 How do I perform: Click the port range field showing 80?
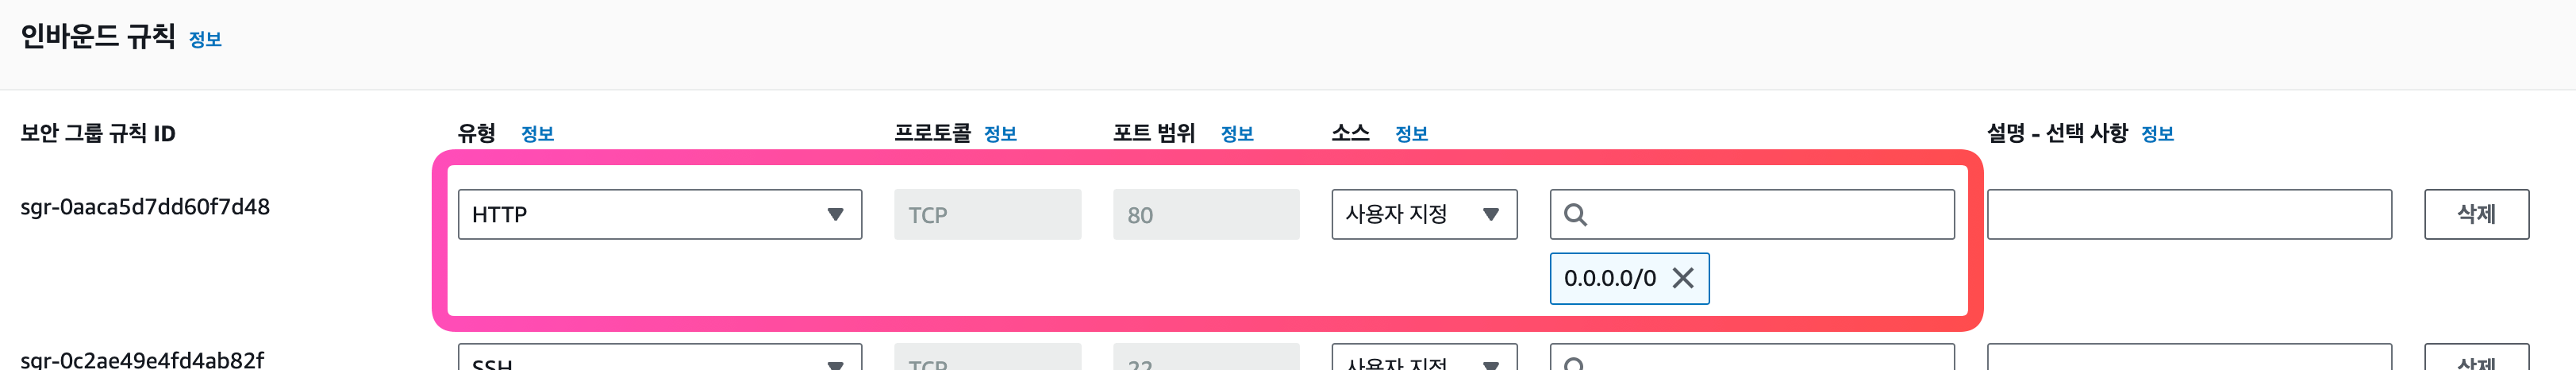1206,214
